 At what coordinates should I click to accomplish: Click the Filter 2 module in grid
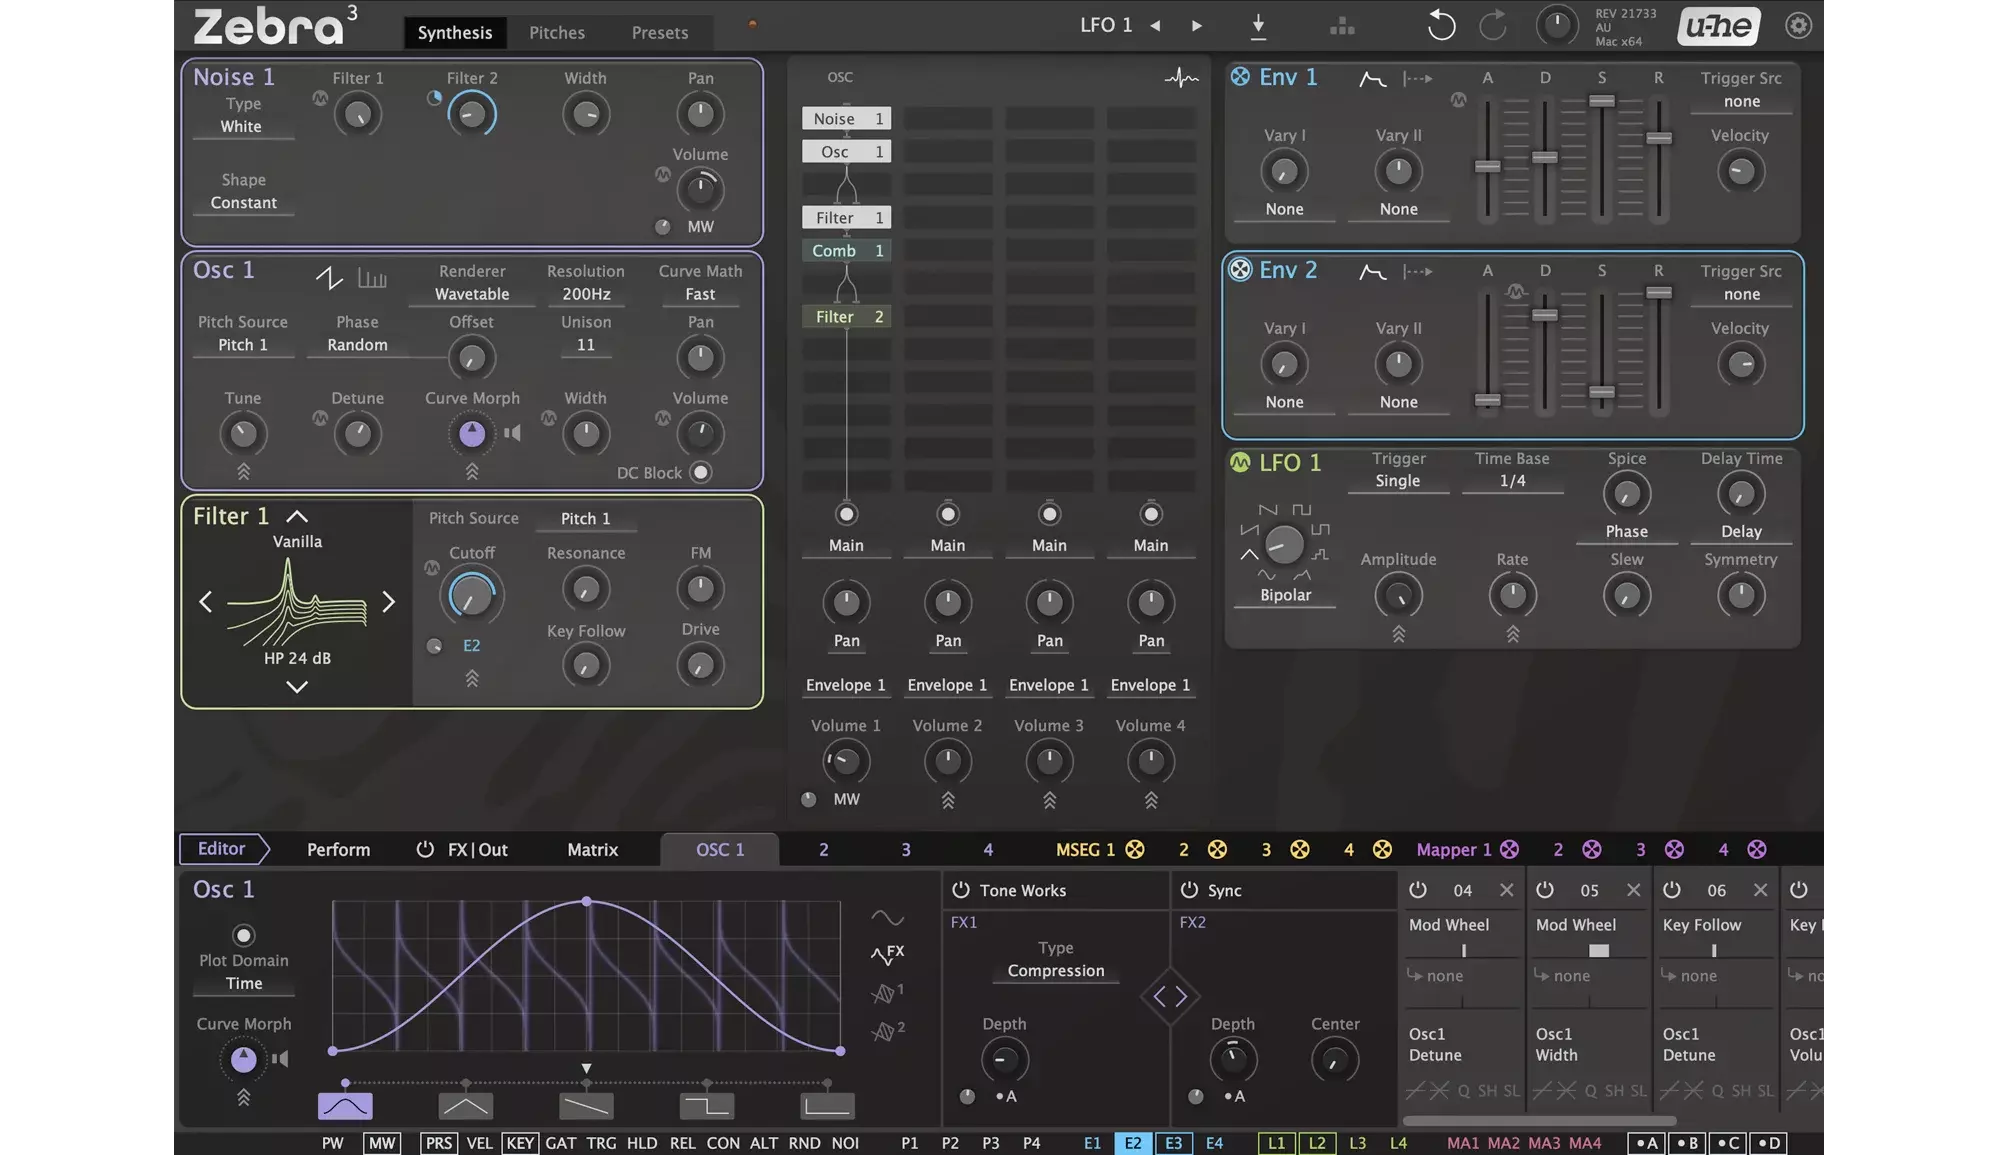click(846, 317)
